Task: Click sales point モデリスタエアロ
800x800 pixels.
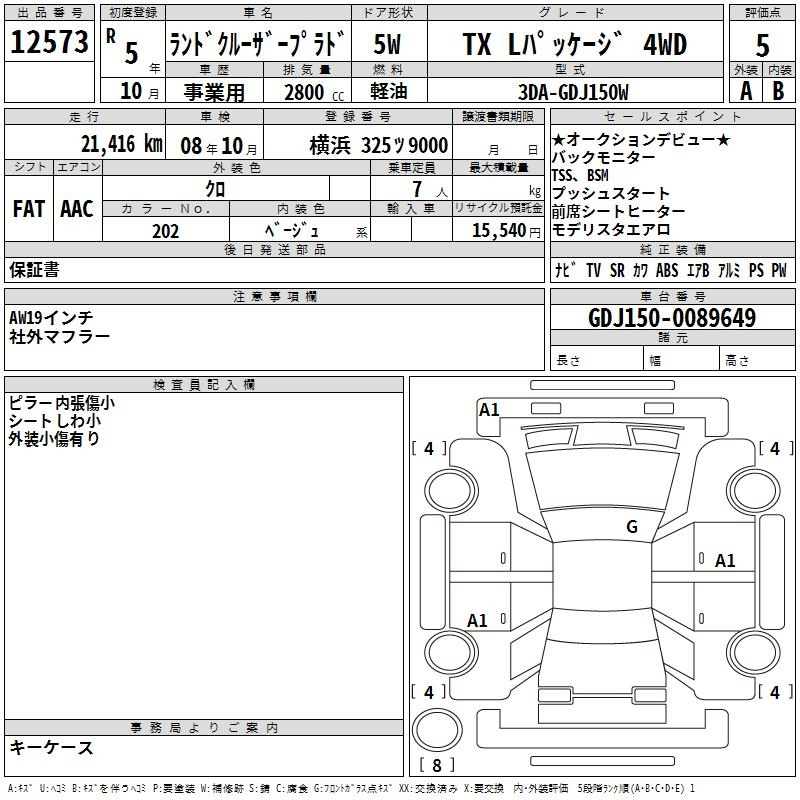Action: 611,229
